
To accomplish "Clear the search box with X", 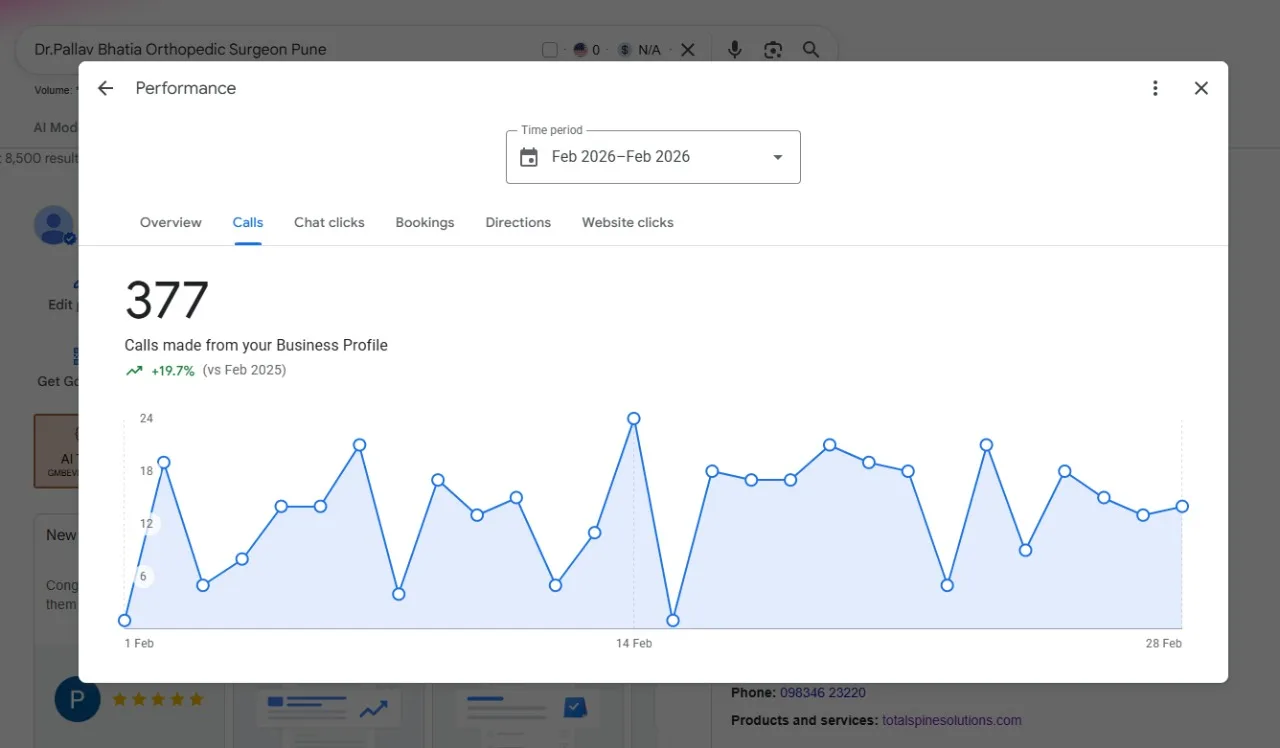I will click(x=688, y=49).
